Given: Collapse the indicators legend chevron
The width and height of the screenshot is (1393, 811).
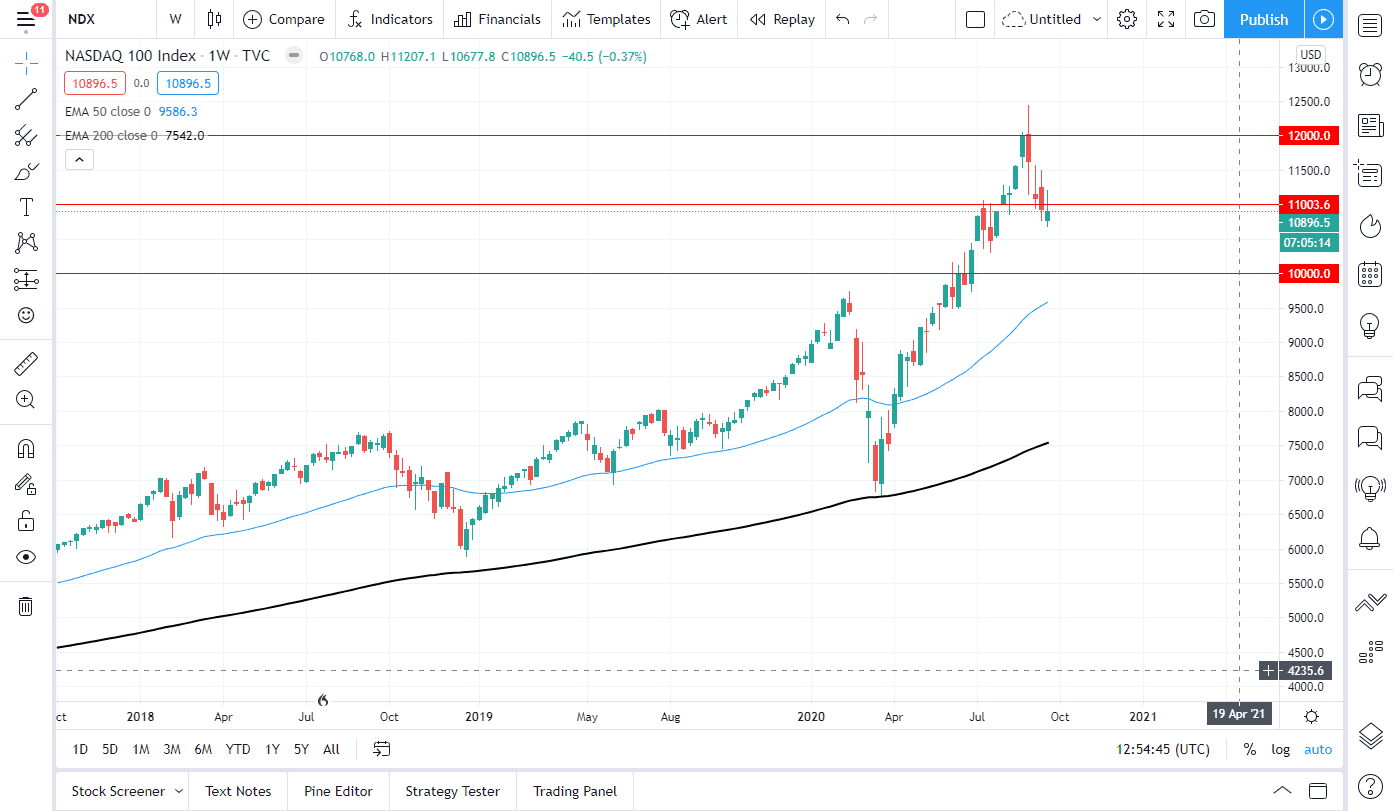Looking at the screenshot, I should [x=79, y=159].
